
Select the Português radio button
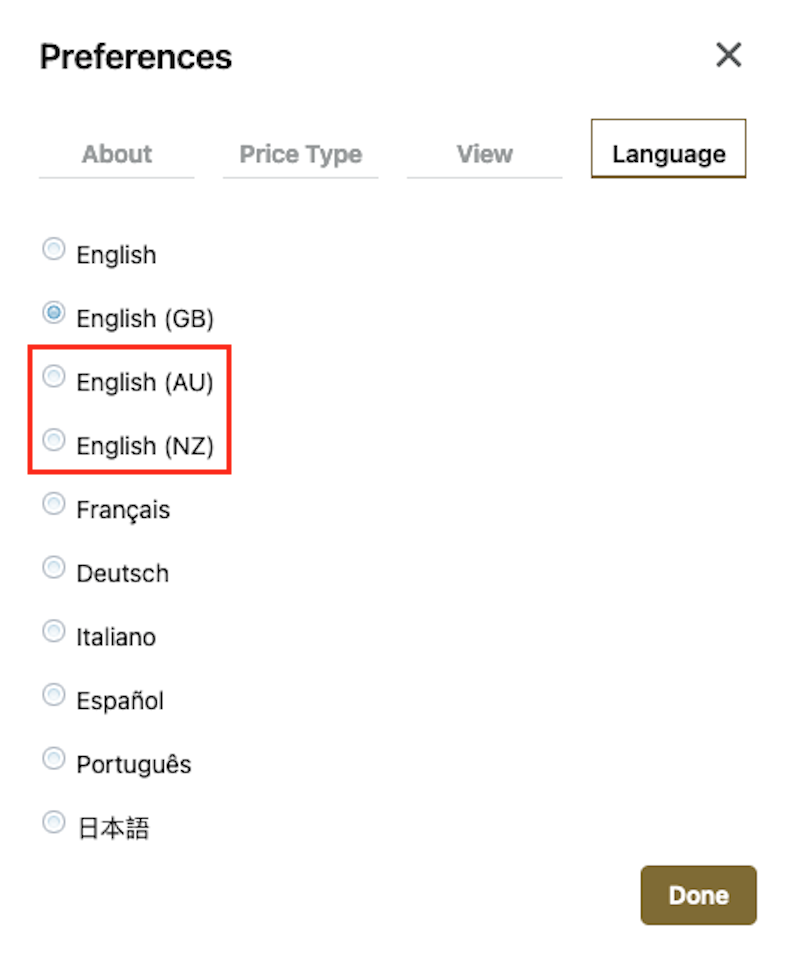54,759
